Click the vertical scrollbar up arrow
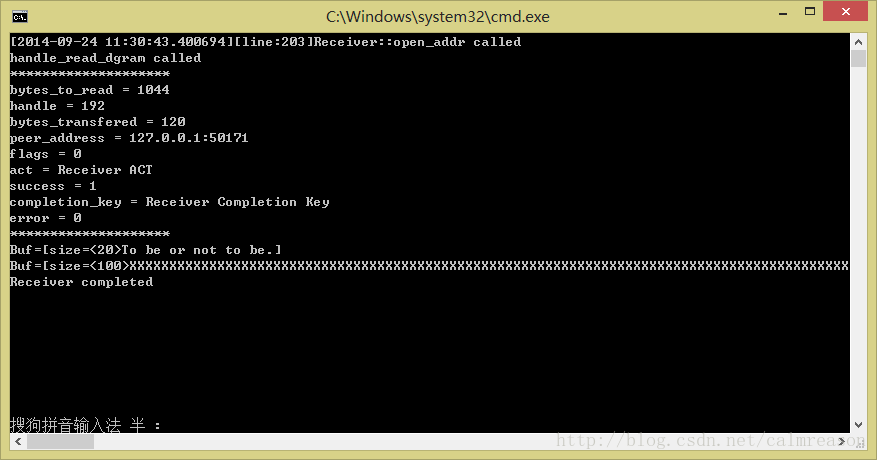The height and width of the screenshot is (460, 877). [859, 41]
